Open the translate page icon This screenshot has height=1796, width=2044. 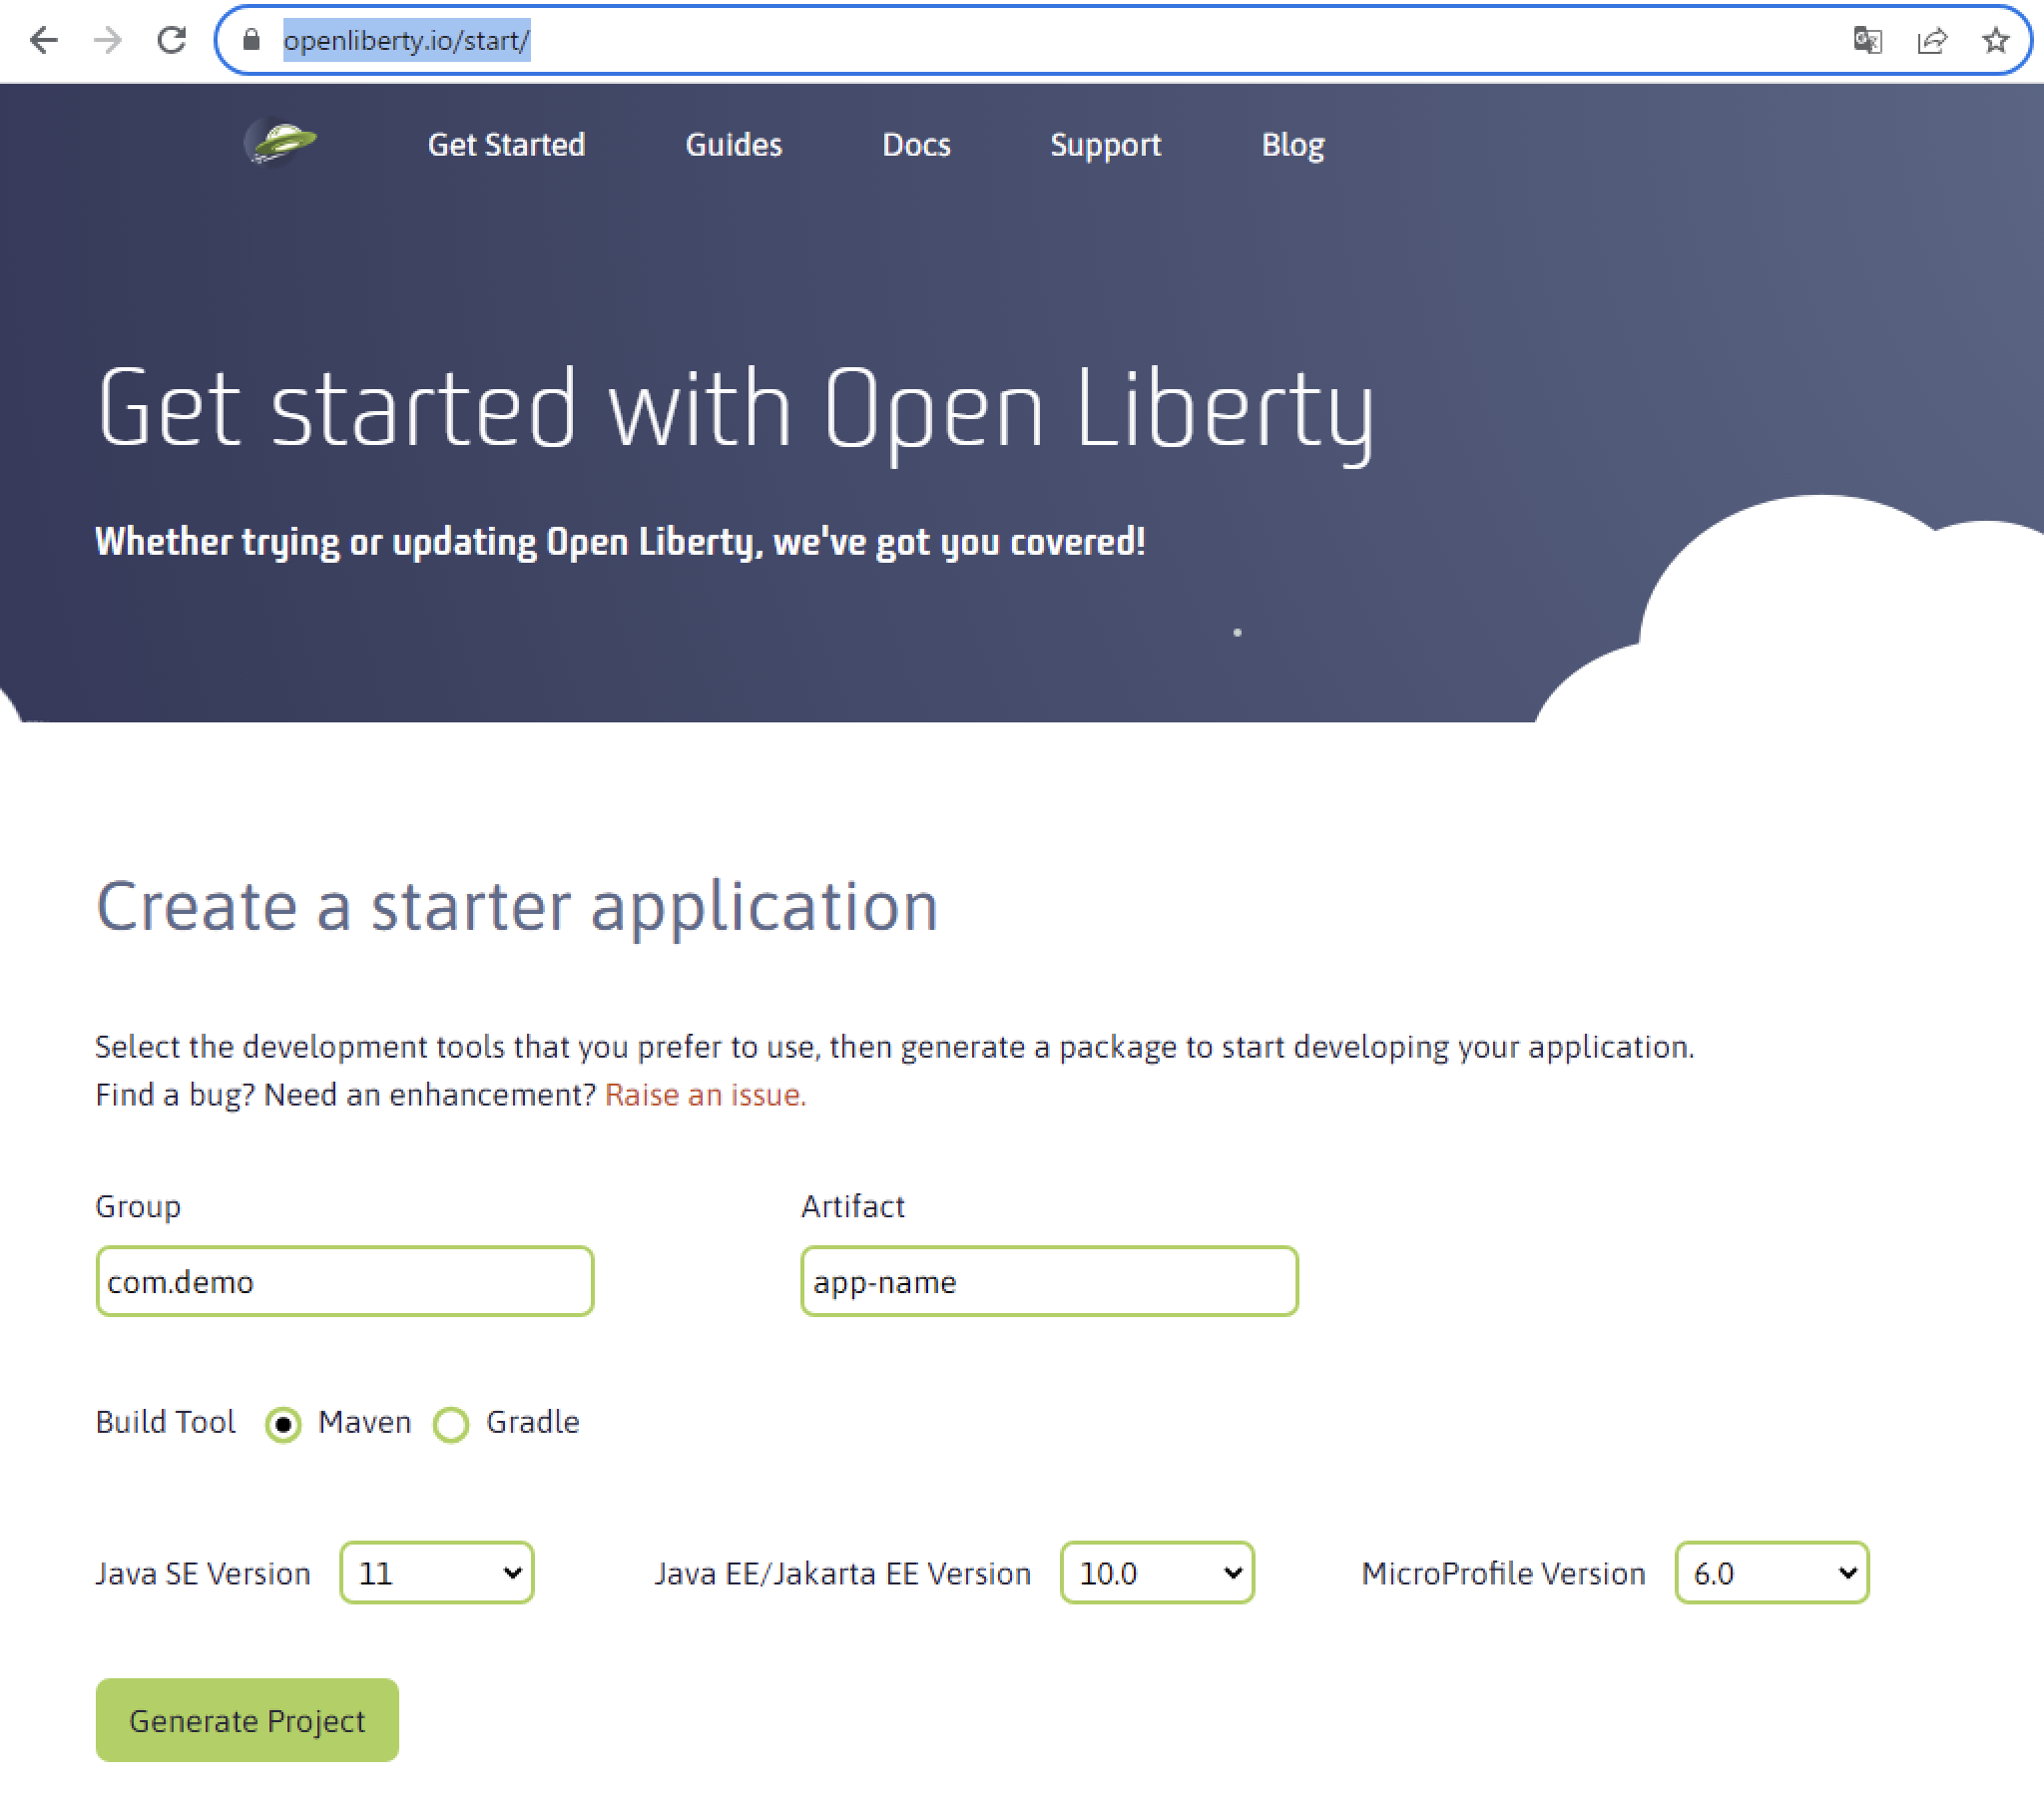(1869, 41)
